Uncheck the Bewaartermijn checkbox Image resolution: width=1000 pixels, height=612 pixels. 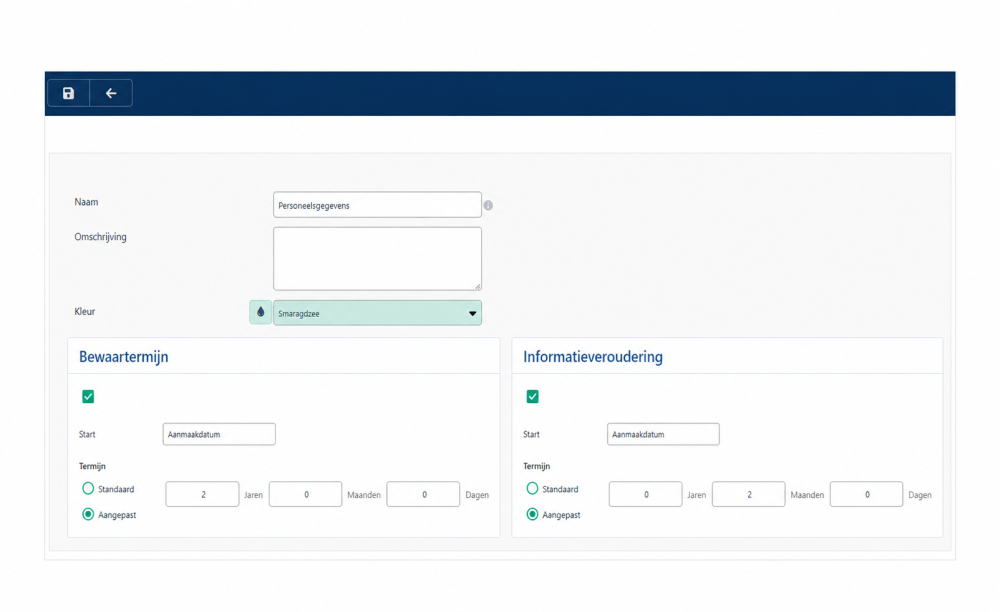point(88,397)
